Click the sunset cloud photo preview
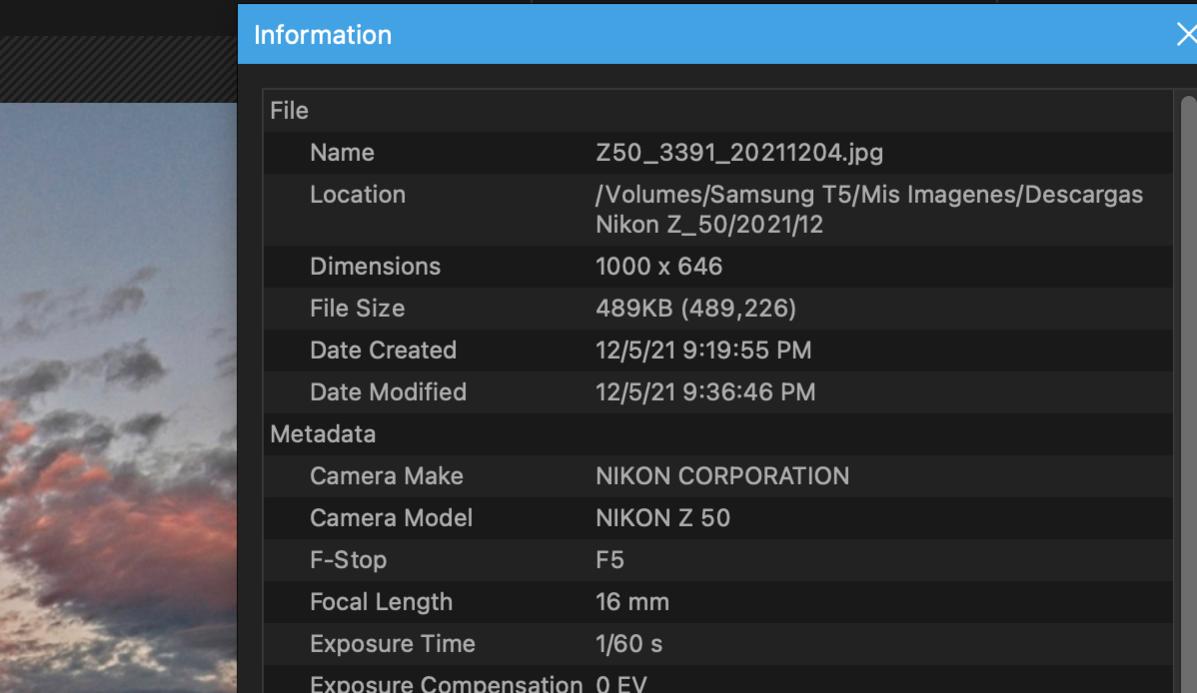Image resolution: width=1197 pixels, height=693 pixels. pos(118,400)
